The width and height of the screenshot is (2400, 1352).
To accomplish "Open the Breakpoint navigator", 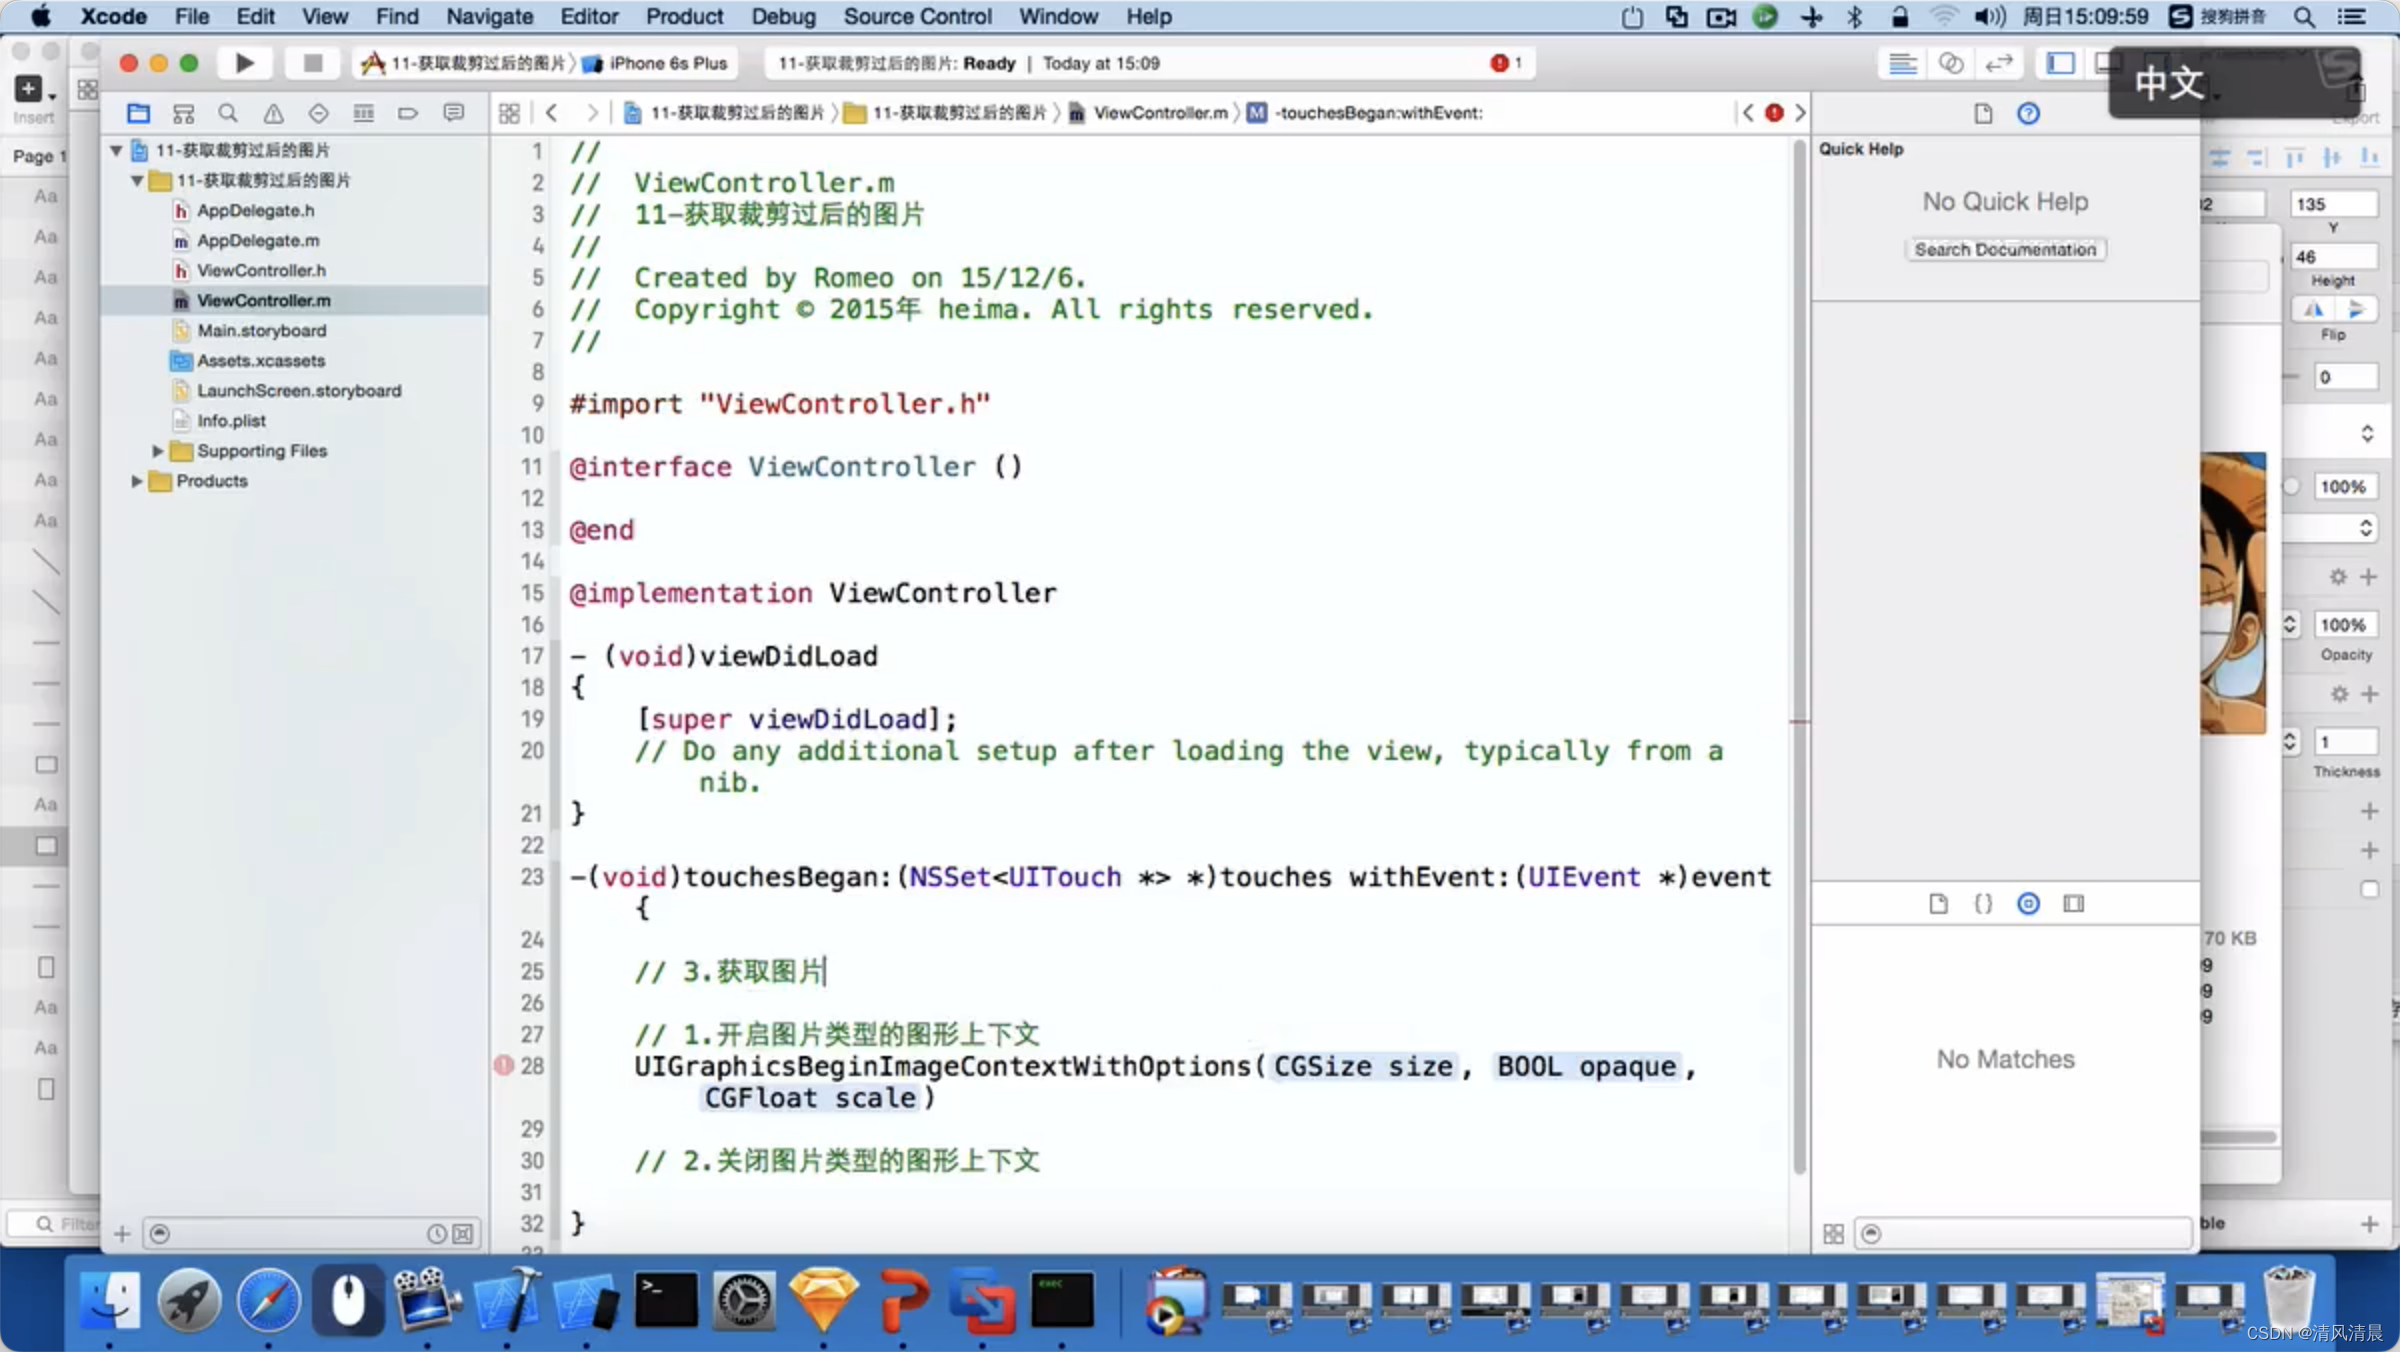I will [x=408, y=113].
